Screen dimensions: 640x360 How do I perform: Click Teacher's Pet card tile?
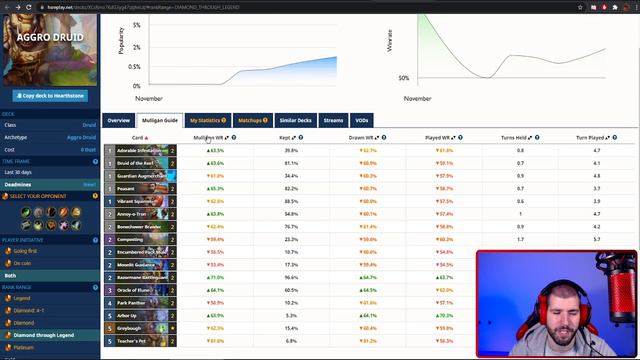pyautogui.click(x=140, y=341)
